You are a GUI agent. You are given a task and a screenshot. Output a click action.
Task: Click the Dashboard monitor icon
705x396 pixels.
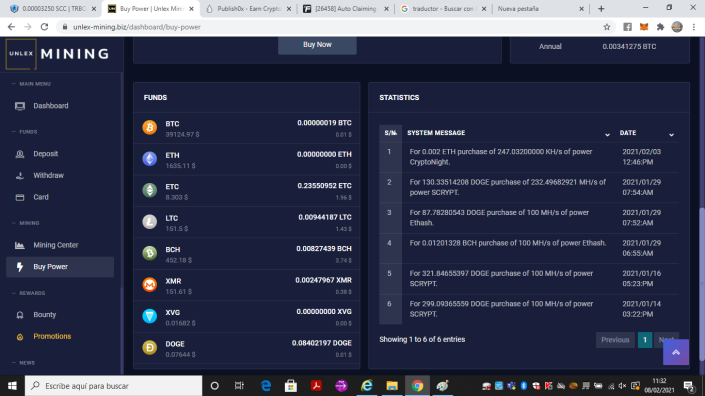click(x=20, y=106)
